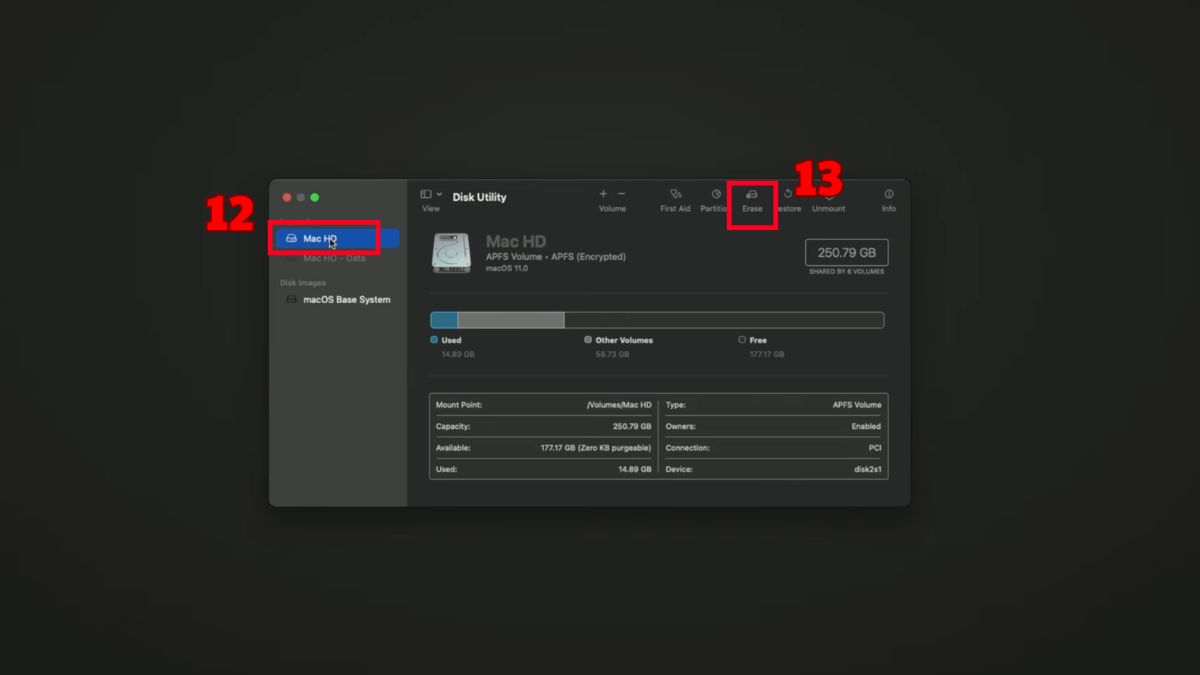1200x675 pixels.
Task: Click the Disk Utility window title
Action: (479, 197)
